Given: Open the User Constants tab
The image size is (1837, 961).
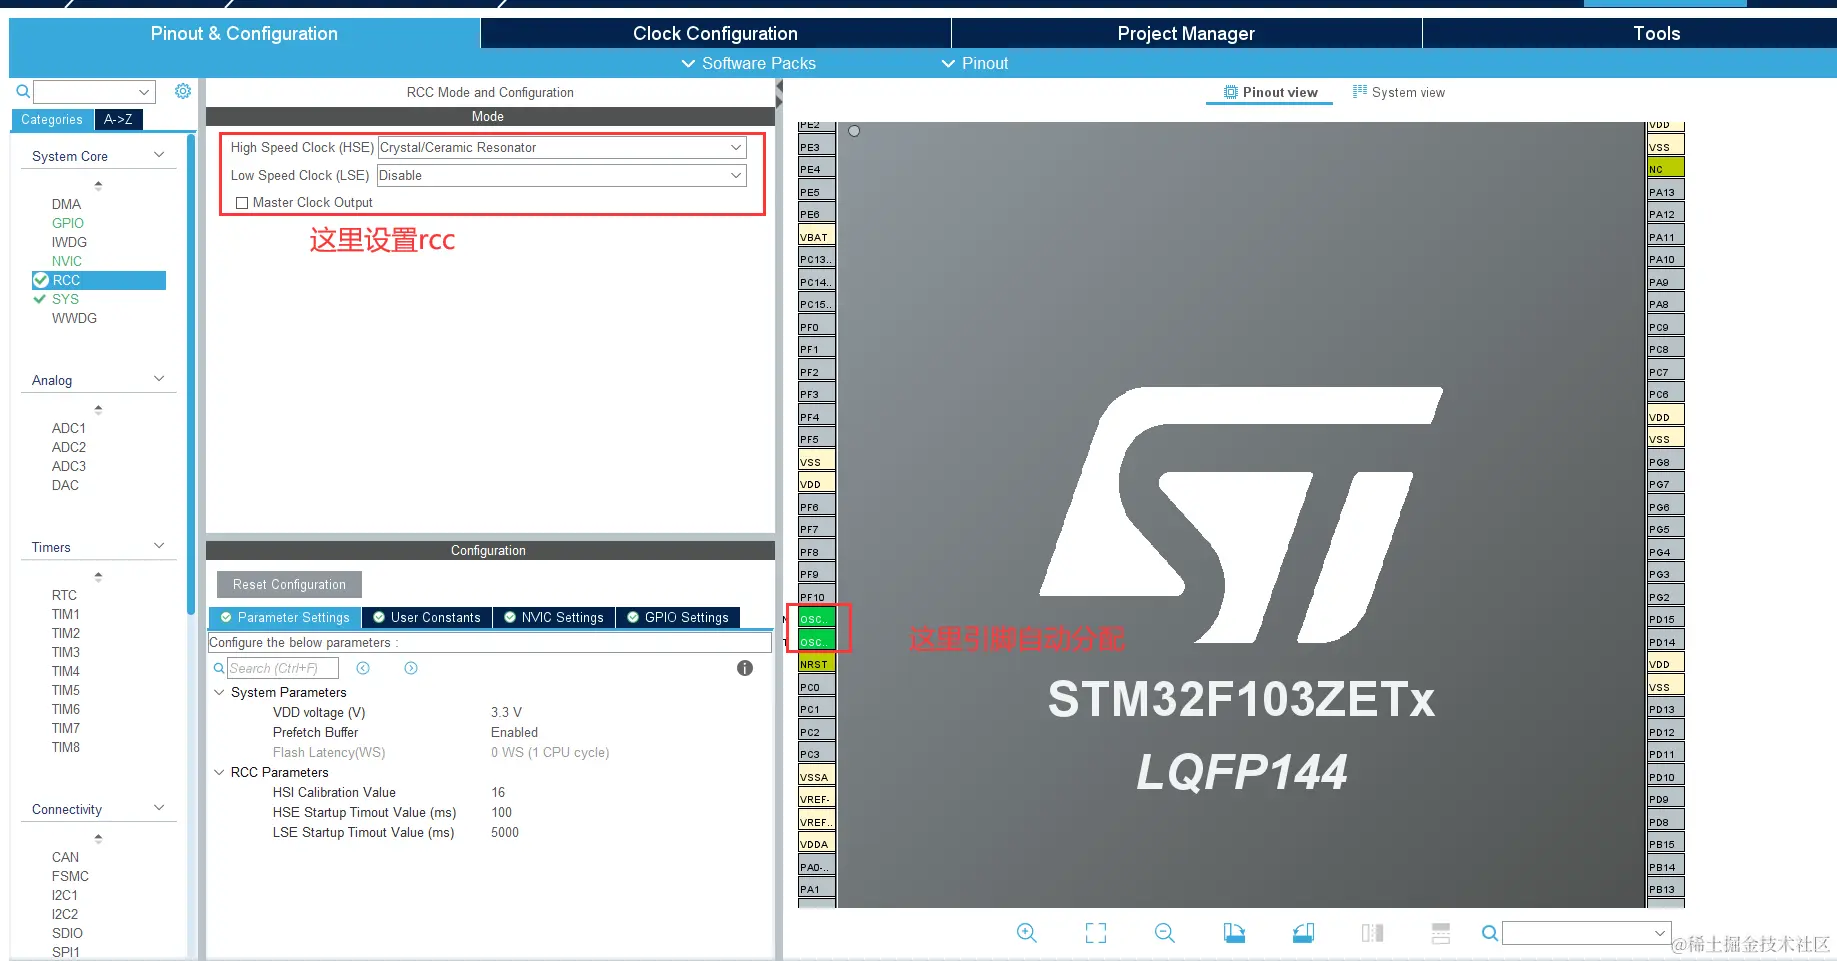Looking at the screenshot, I should click(x=427, y=617).
